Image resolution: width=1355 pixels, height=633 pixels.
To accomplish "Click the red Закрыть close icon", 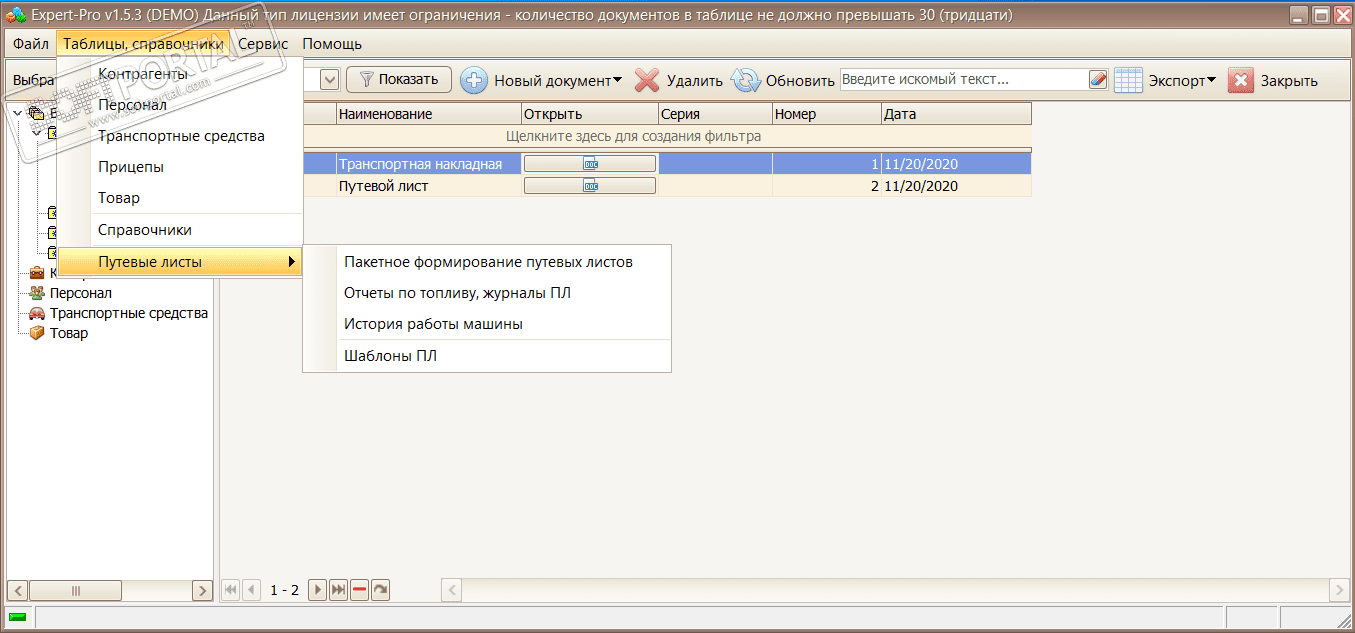I will (1240, 81).
